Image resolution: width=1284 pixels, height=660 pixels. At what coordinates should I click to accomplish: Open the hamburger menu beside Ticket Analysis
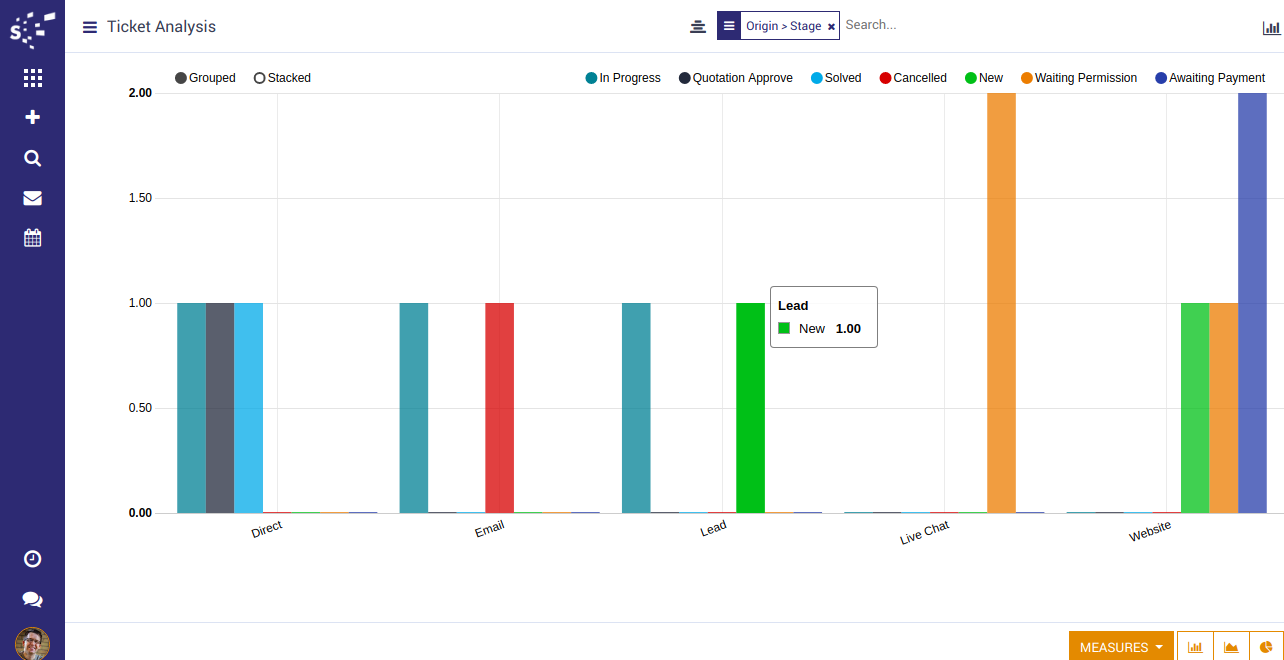89,27
